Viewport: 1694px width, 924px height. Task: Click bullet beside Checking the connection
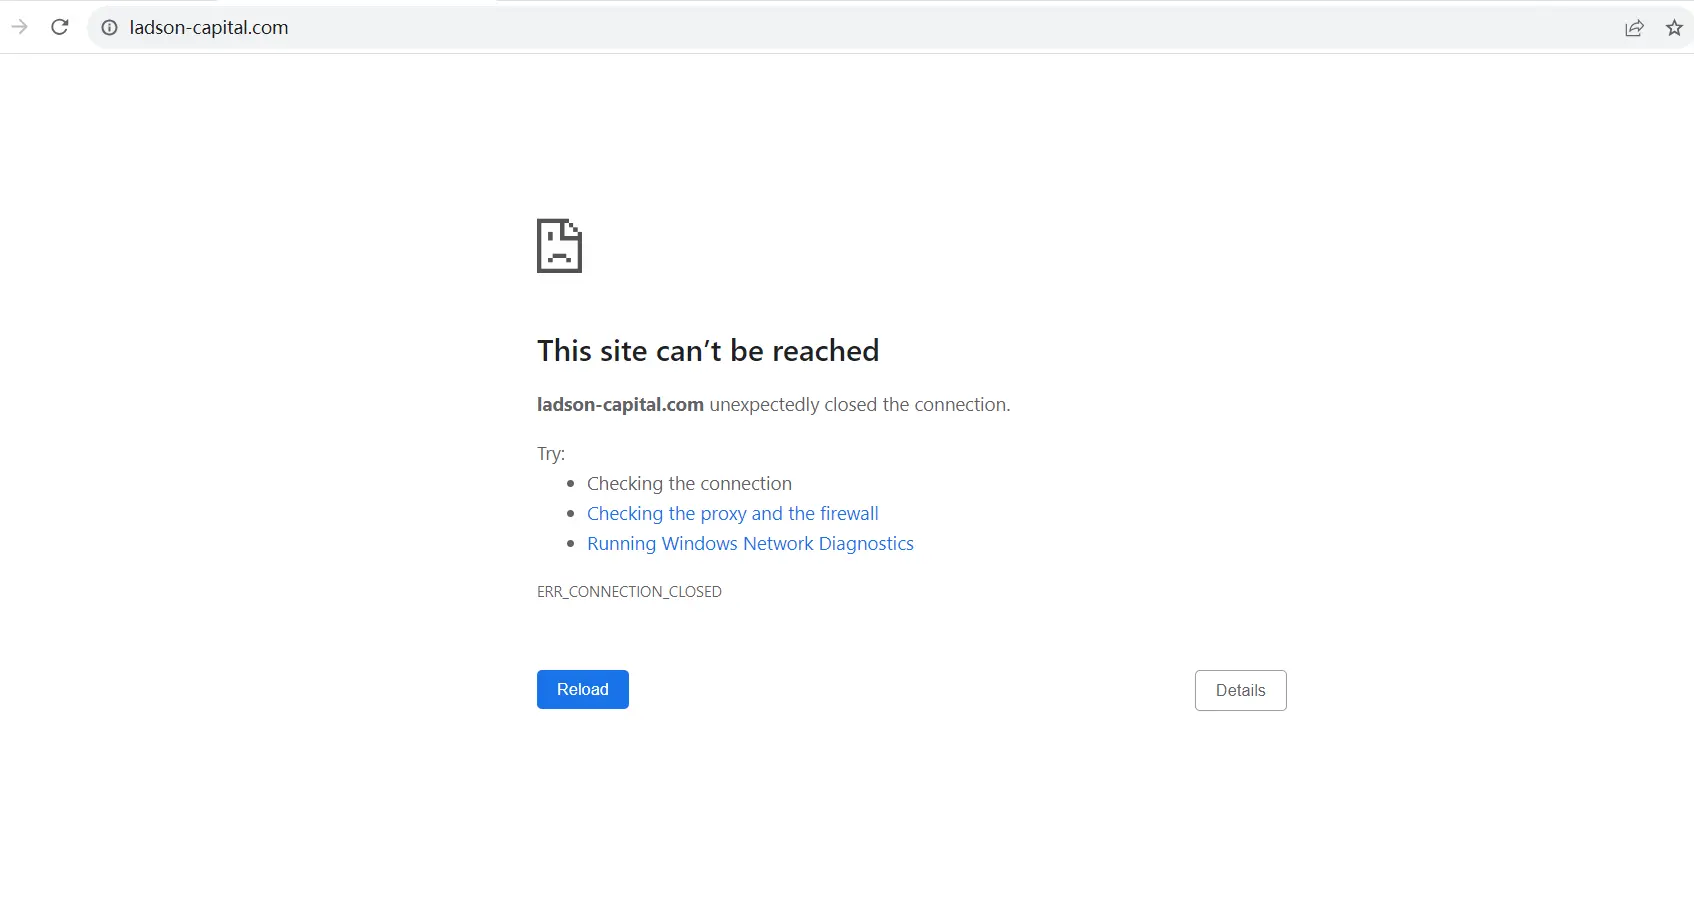tap(570, 484)
